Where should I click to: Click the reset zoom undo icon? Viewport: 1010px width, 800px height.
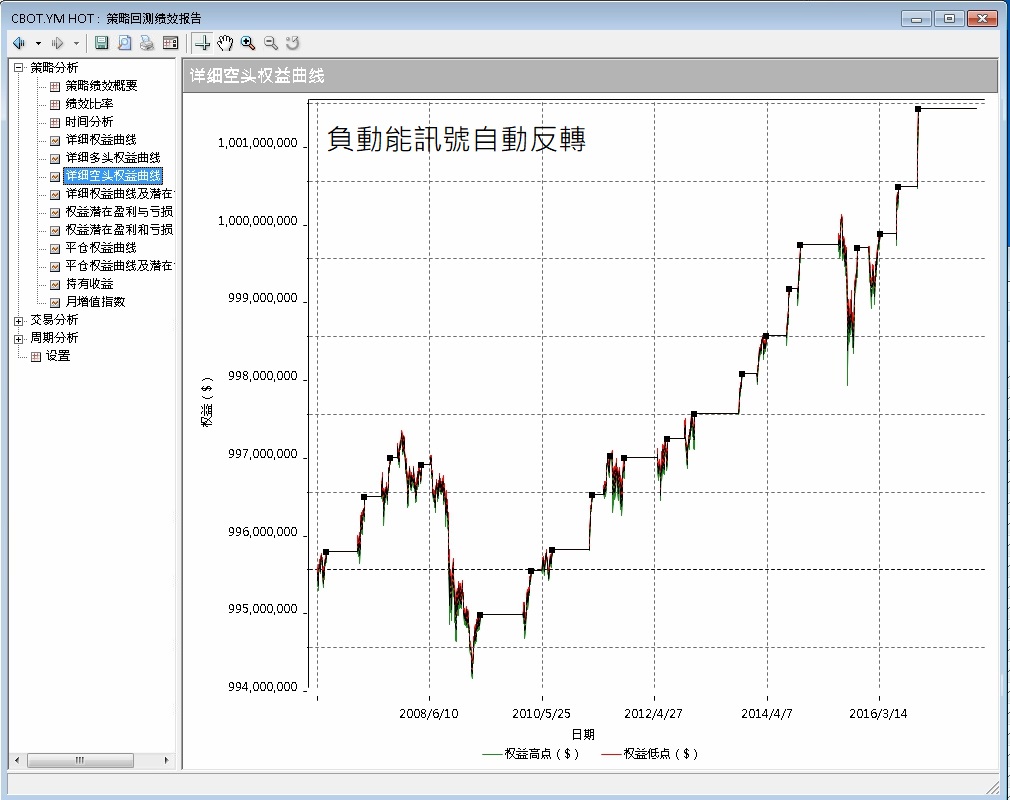(293, 43)
